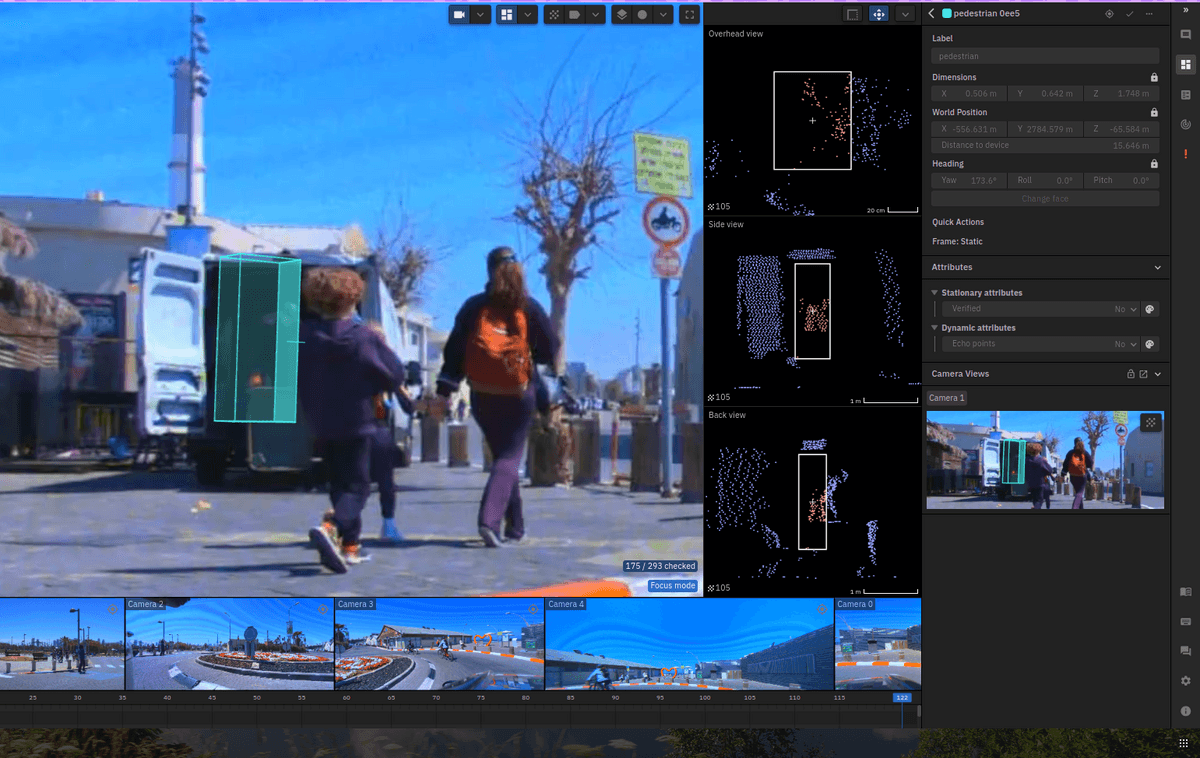Click the fullscreen icon in viewport toolbar
The width and height of the screenshot is (1200, 758).
689,15
